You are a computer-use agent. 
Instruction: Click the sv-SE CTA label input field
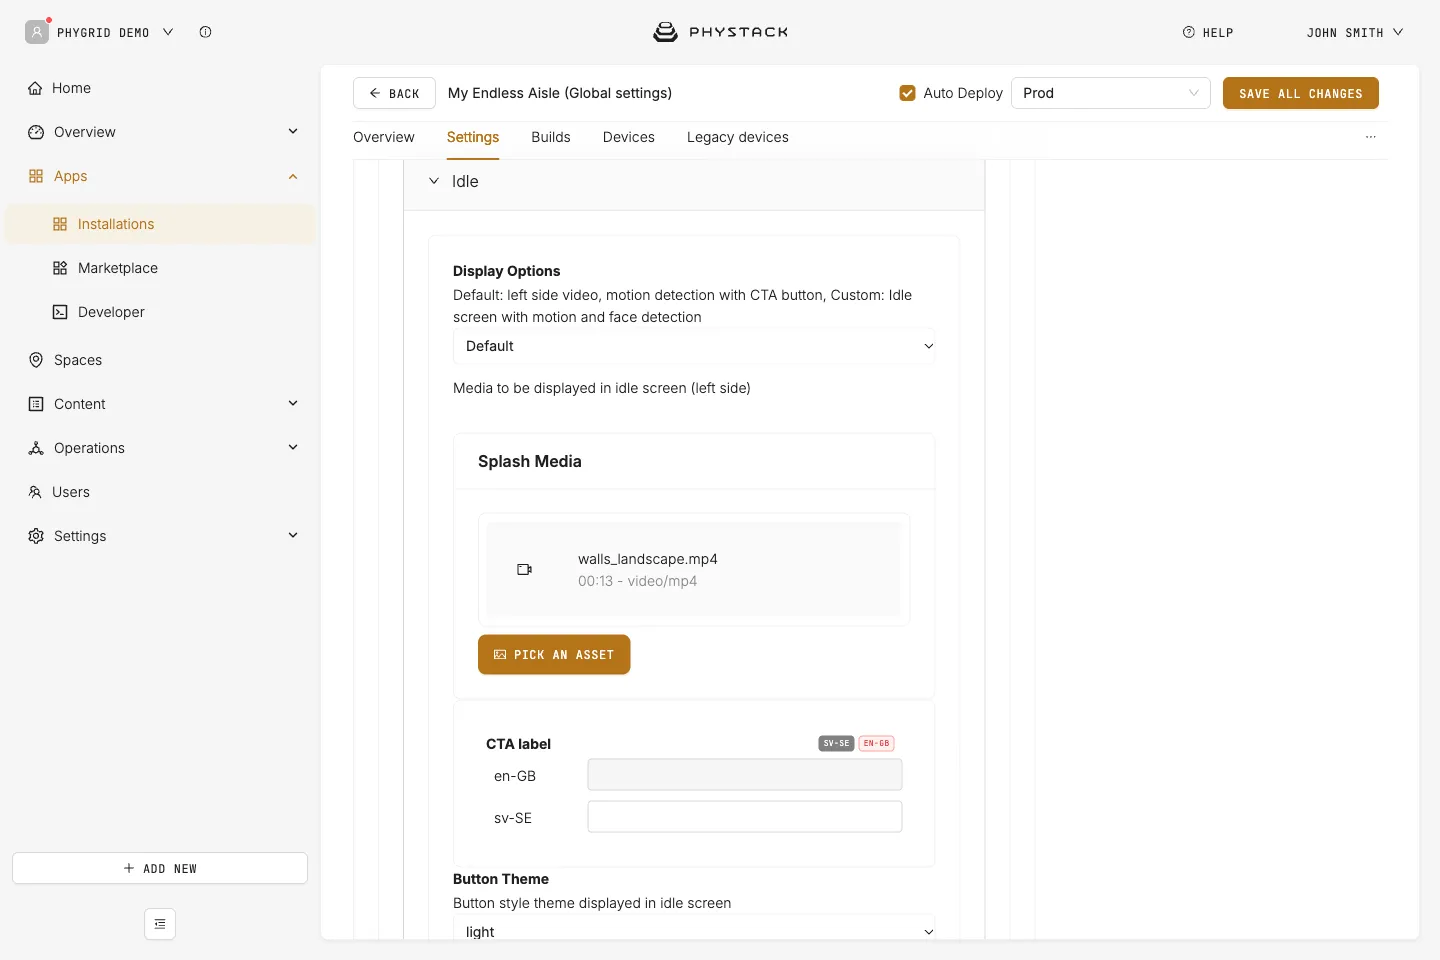745,817
